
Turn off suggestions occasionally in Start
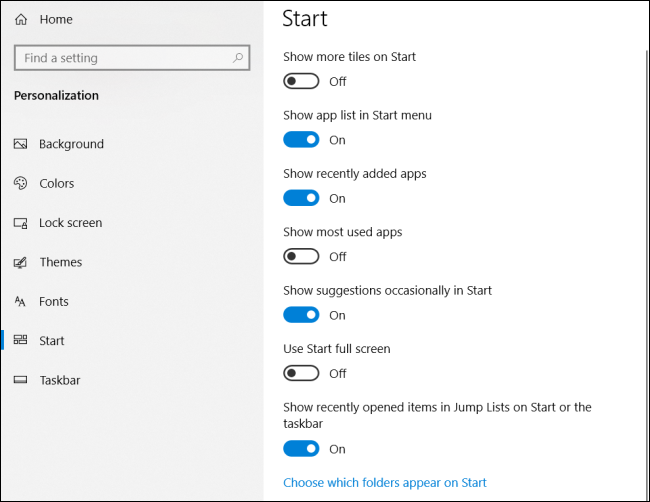pos(301,315)
